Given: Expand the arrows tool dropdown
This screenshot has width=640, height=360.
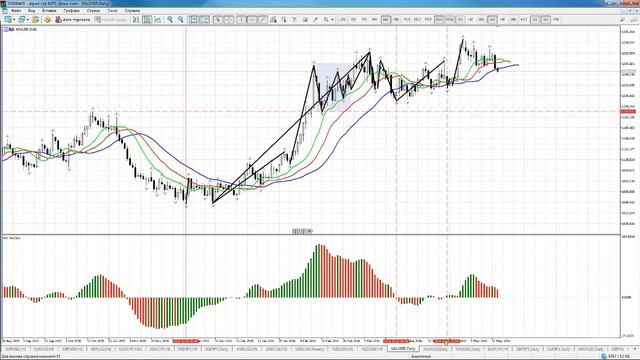Looking at the screenshot, I should coord(332,20).
